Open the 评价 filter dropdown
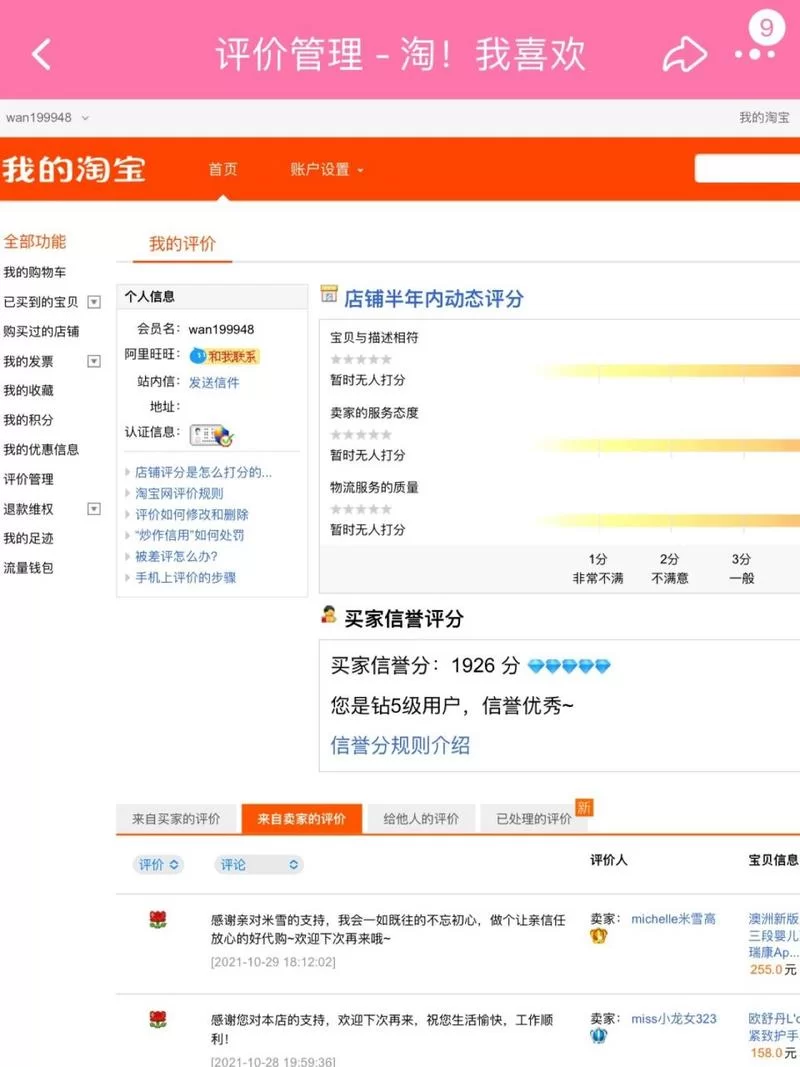Screen dimensions: 800x1067 click(159, 864)
